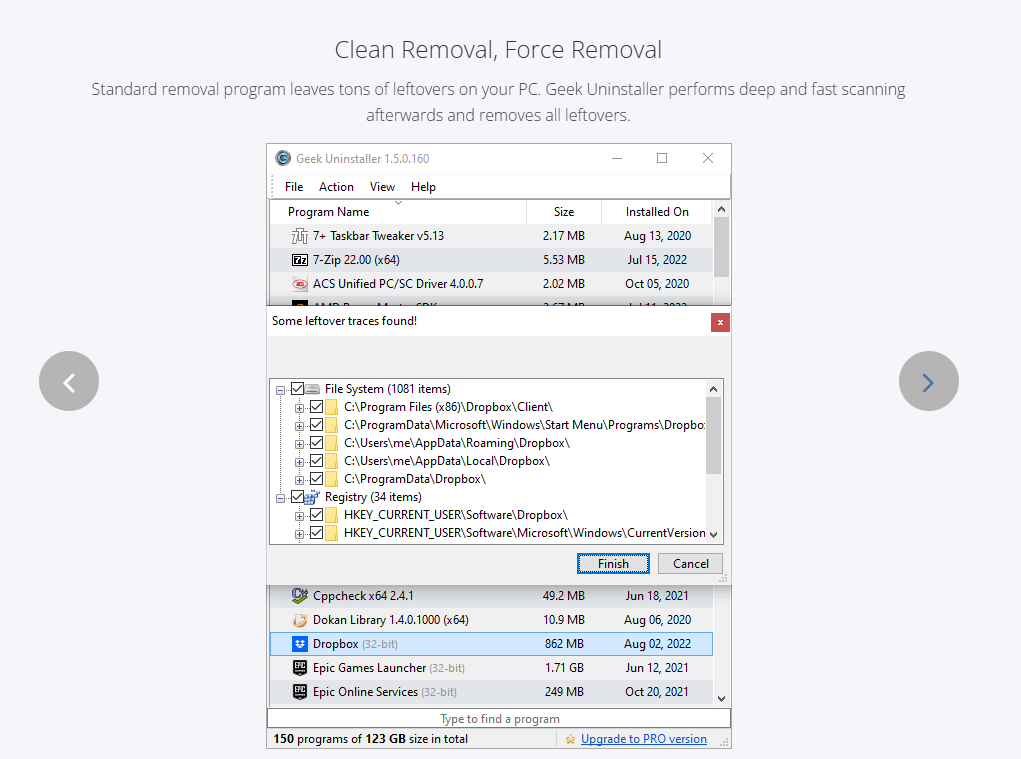Uncheck the Registry (34 items) checkbox
Viewport: 1021px width, 759px height.
click(x=298, y=497)
